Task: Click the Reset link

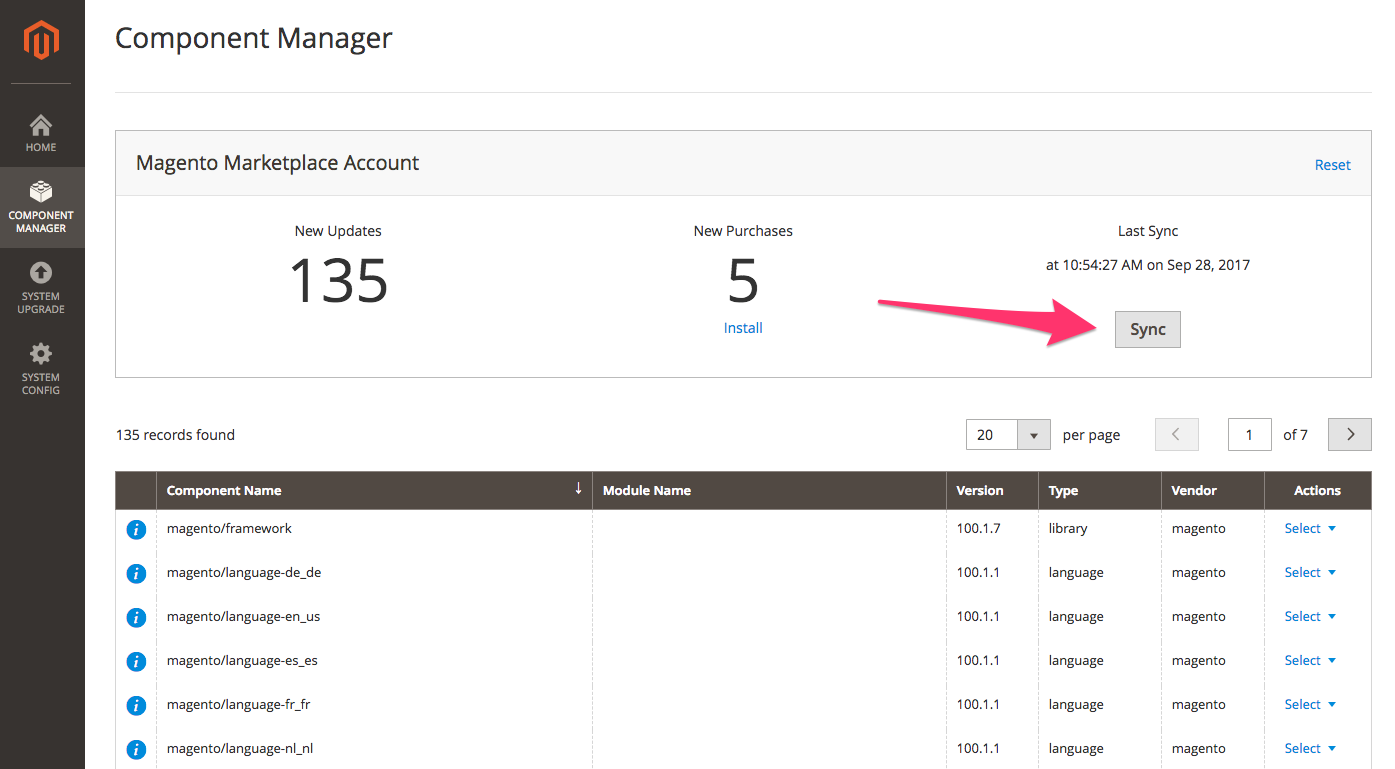Action: click(1333, 165)
